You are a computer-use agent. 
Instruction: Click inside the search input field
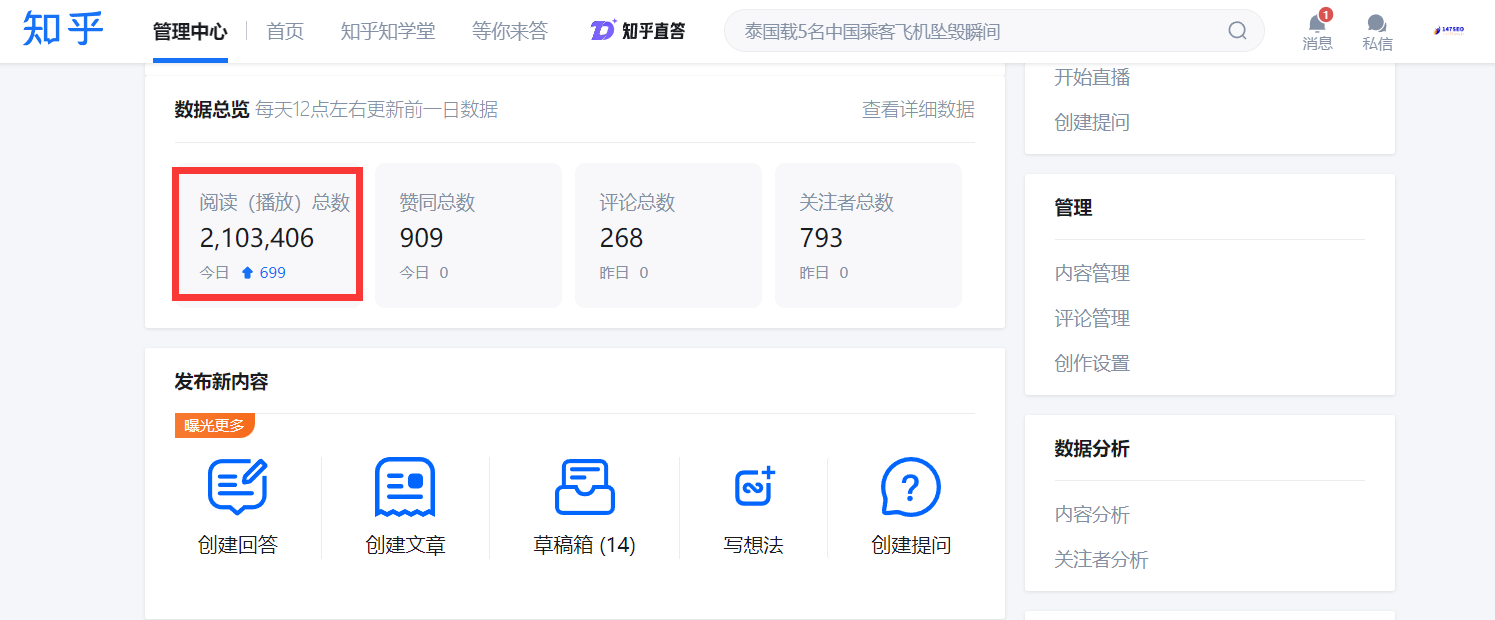980,31
